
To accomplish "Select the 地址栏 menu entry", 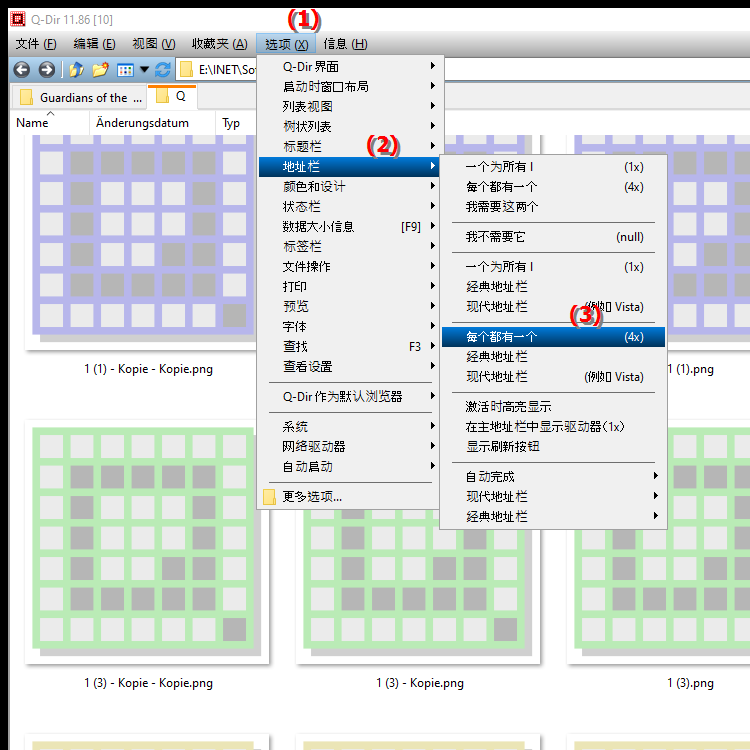I will 349,166.
